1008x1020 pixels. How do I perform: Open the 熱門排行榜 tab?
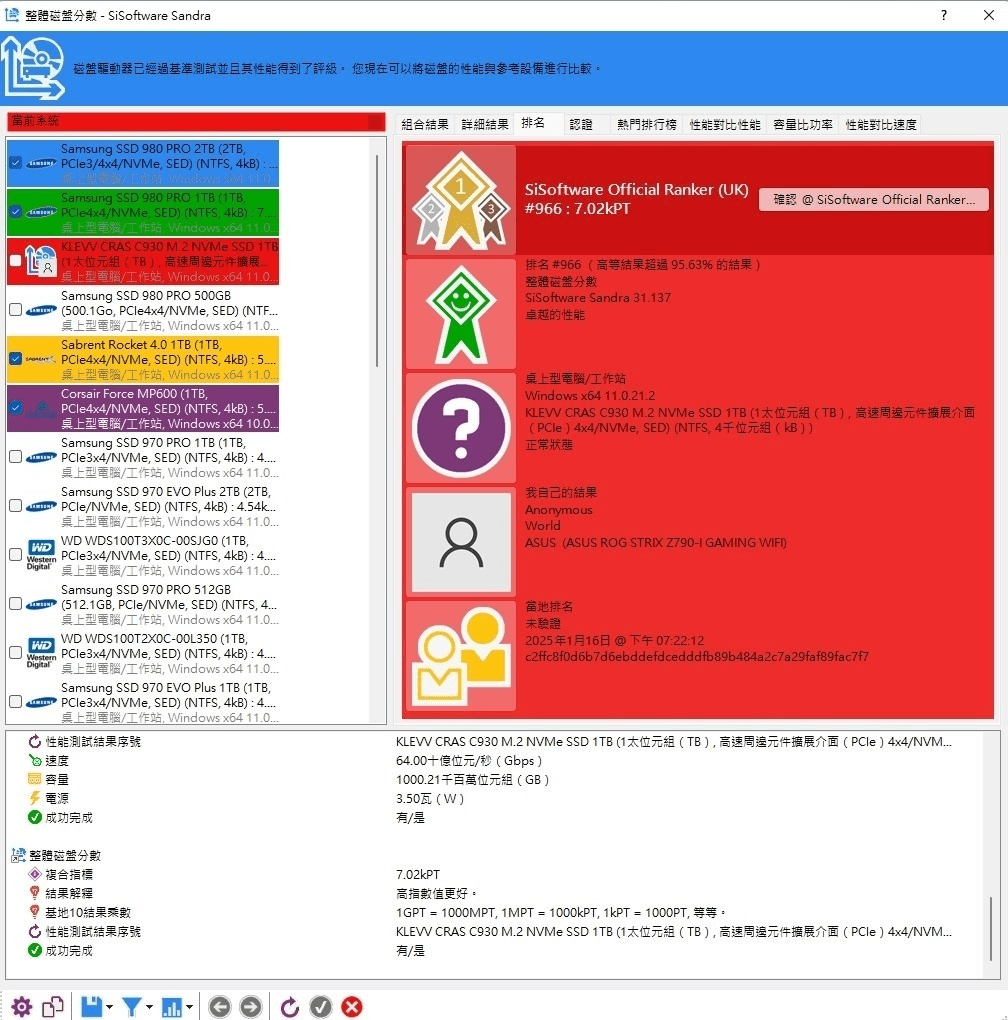tap(646, 124)
